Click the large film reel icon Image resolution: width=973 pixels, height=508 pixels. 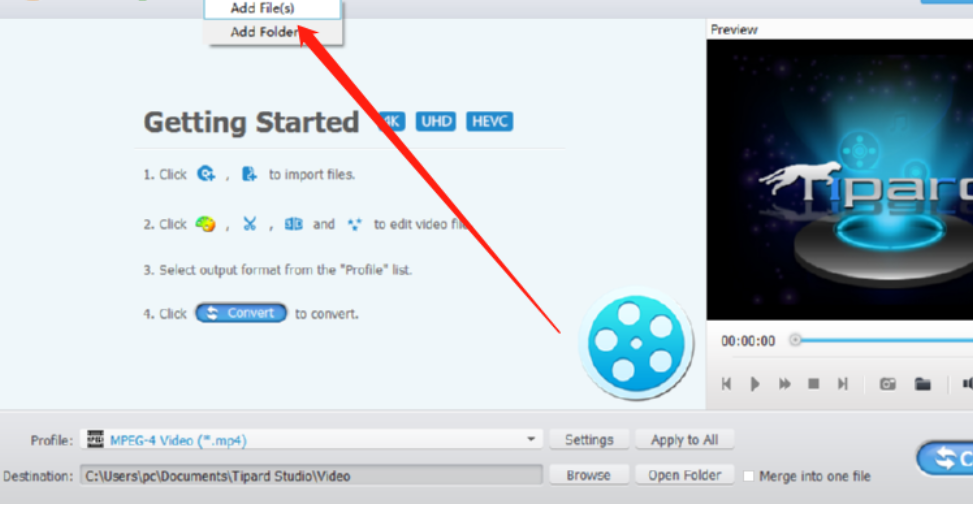point(636,343)
